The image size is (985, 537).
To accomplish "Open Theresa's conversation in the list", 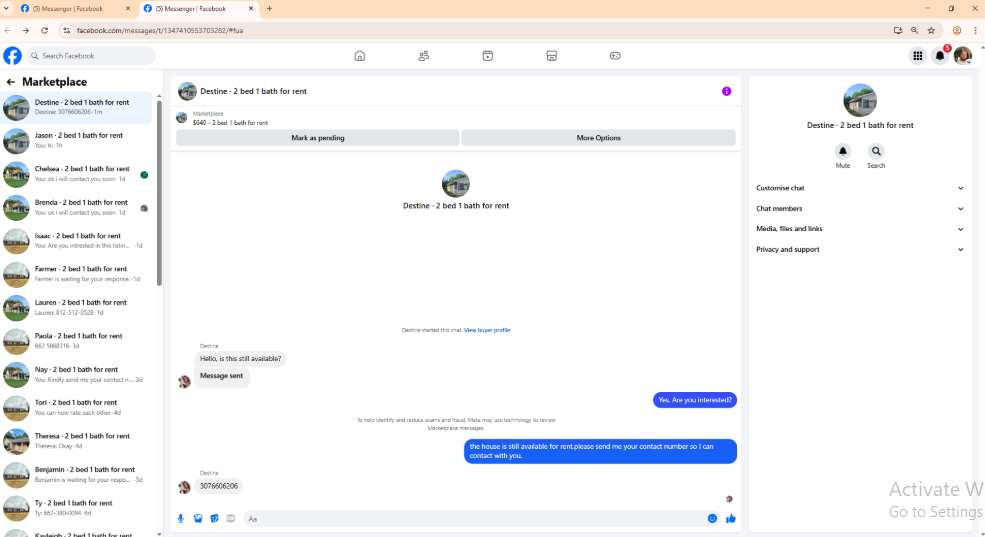I will [77, 441].
